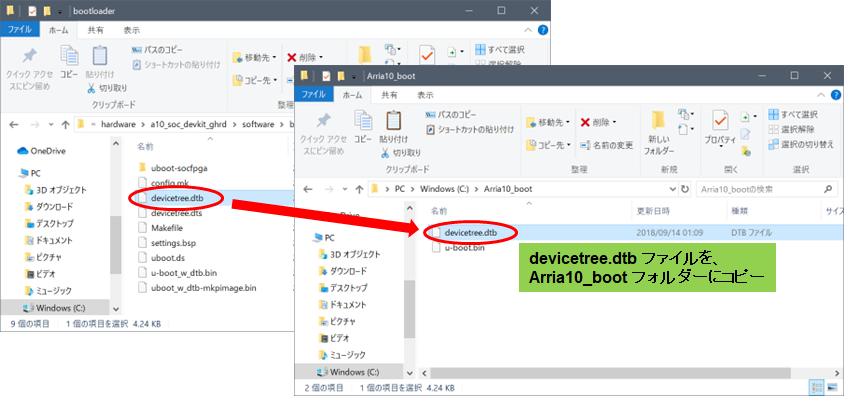The width and height of the screenshot is (844, 396).
Task: Open ファイル tab in bootloader window
Action: tap(19, 31)
